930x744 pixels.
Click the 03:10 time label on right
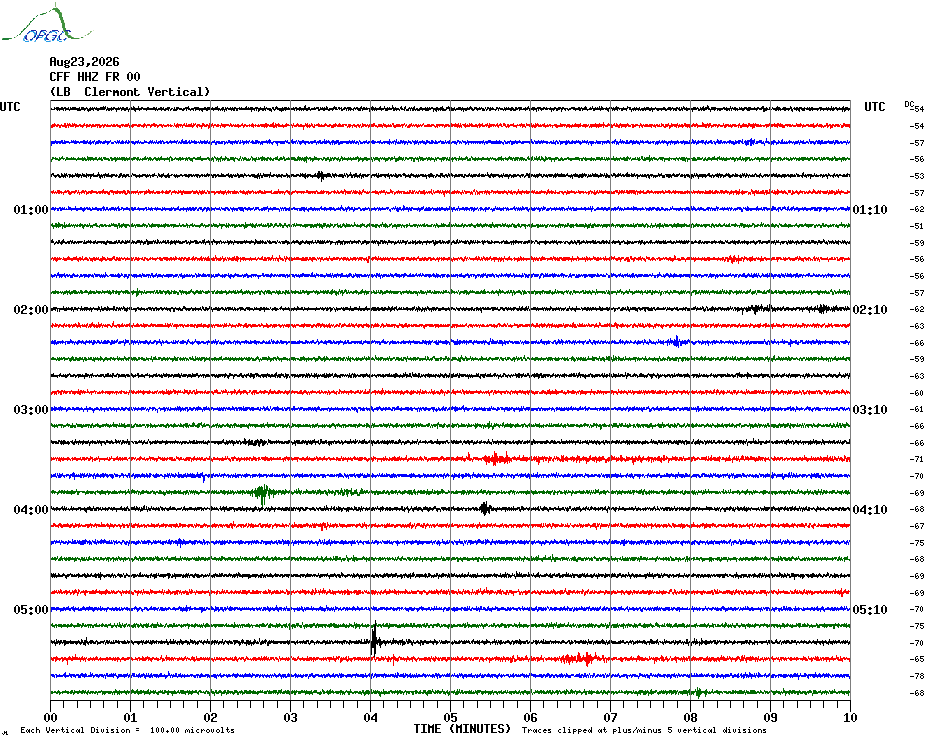tap(870, 410)
